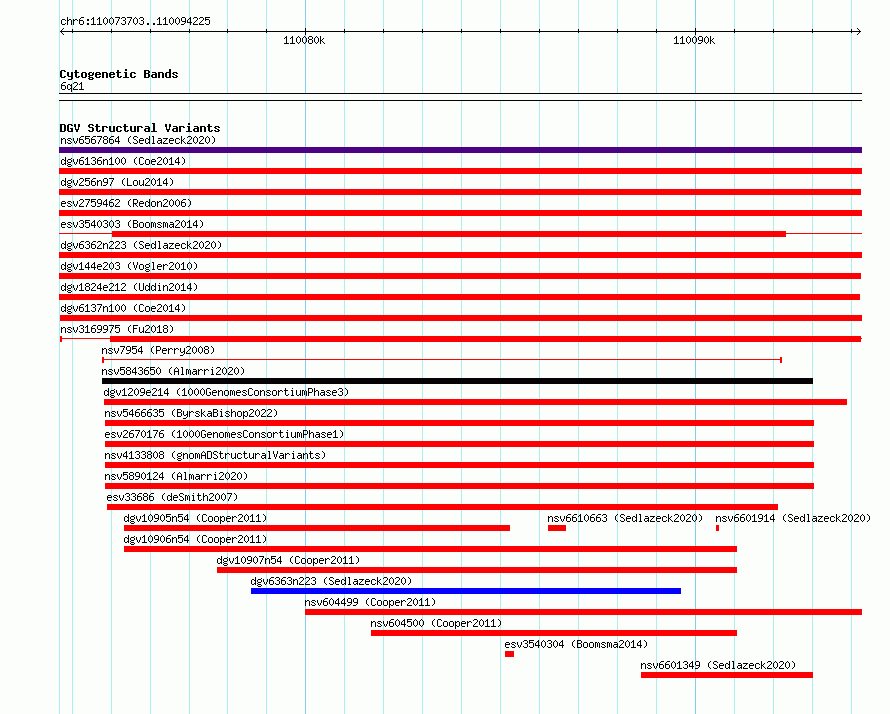Select nsv5890124 (Almarri2020) label
890x714 pixels.
point(176,476)
